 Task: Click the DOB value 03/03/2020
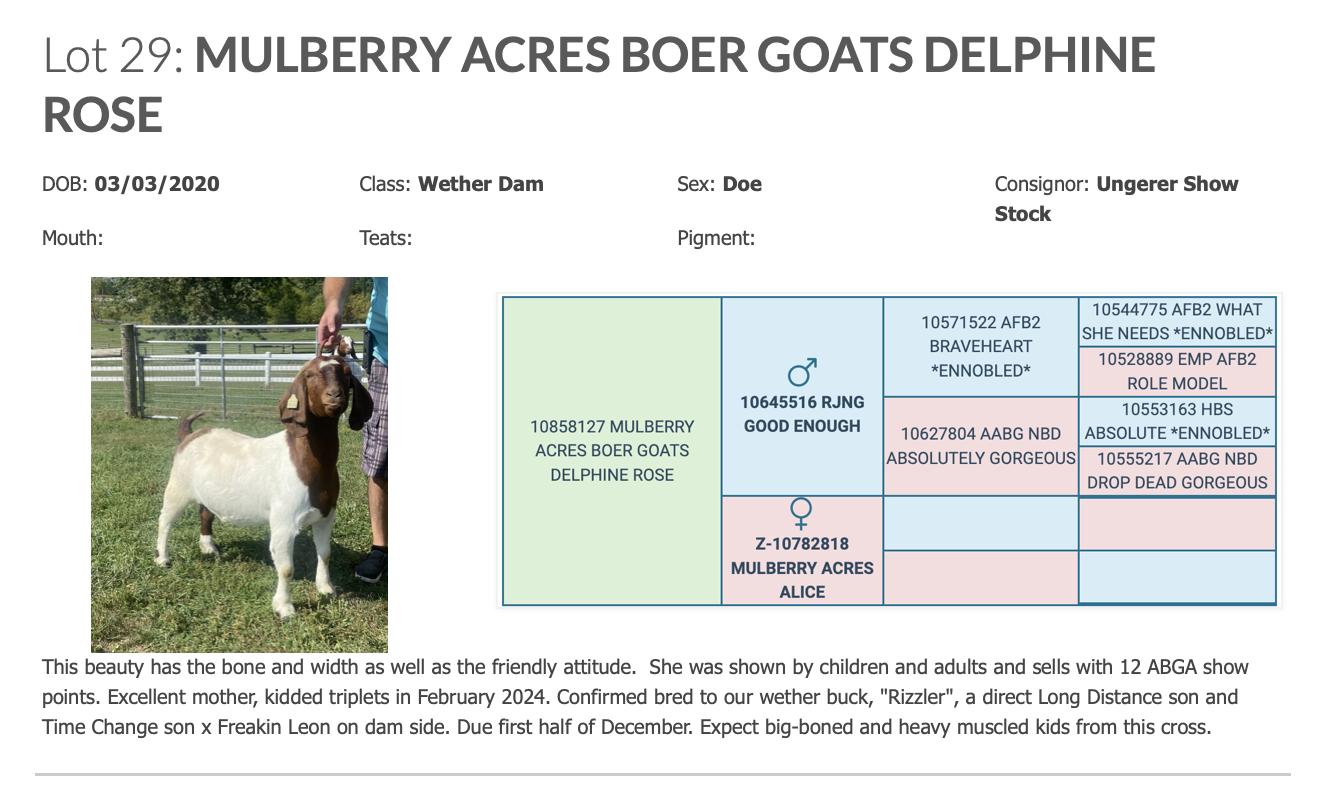[x=157, y=184]
